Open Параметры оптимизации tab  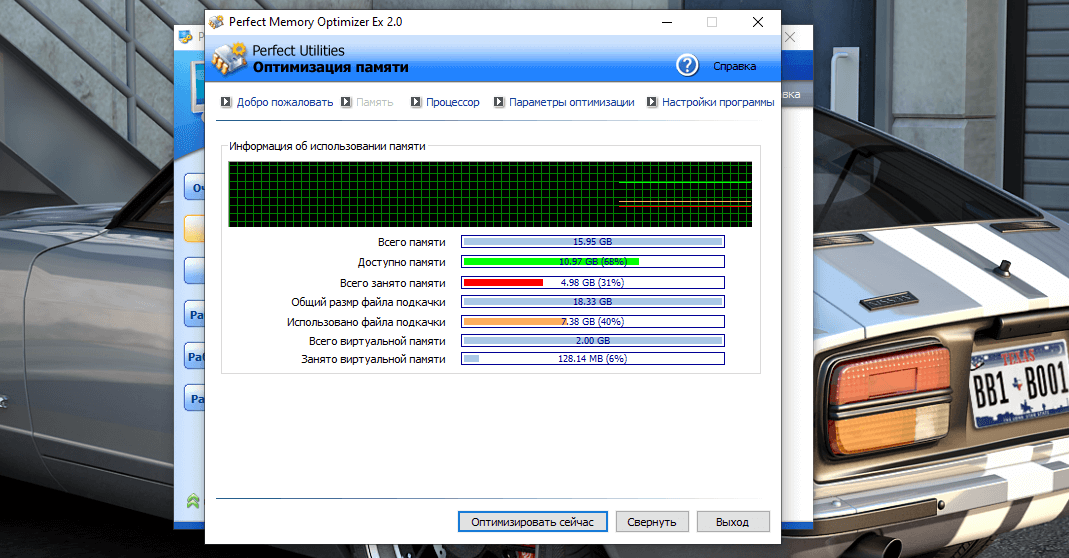click(571, 102)
